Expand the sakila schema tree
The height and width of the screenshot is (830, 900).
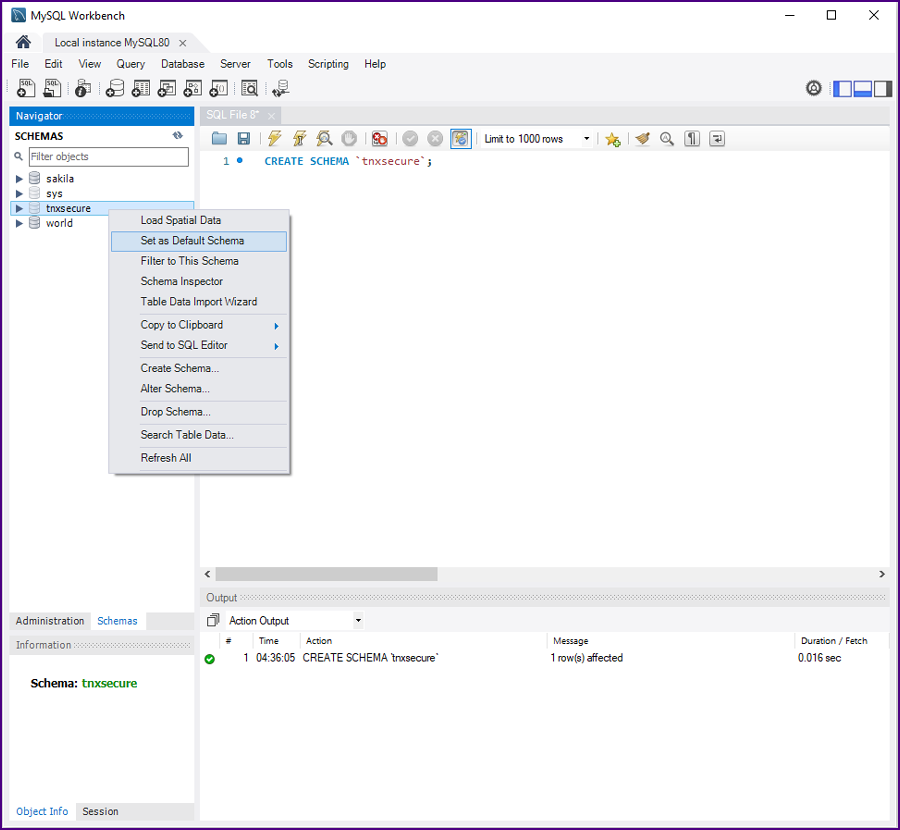click(x=19, y=179)
